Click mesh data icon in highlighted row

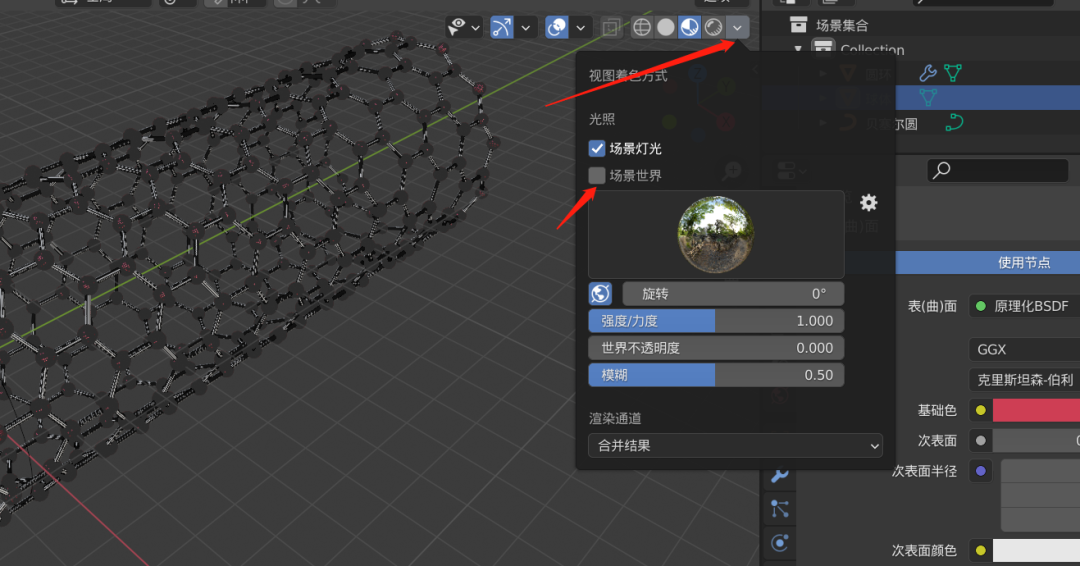[928, 97]
